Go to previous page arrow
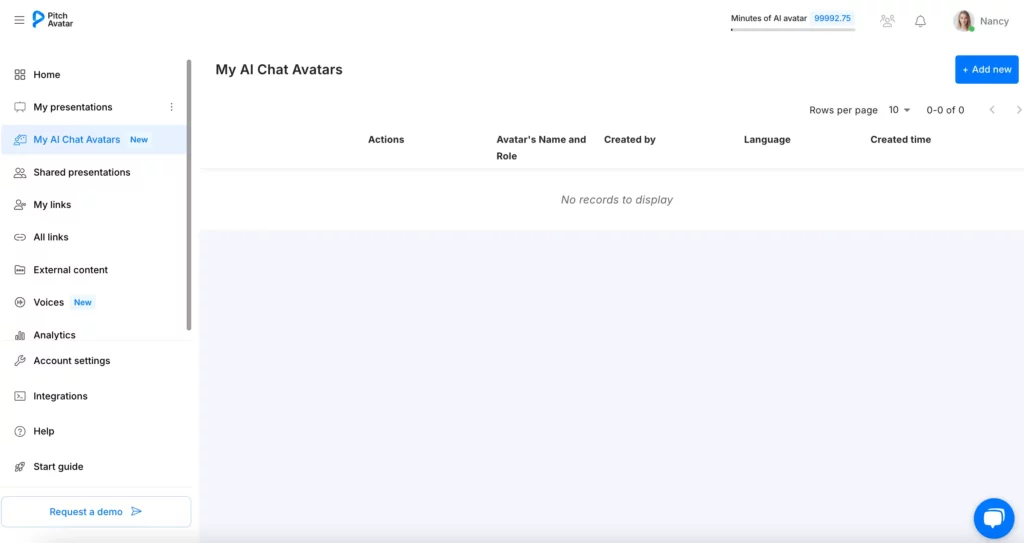 pos(992,110)
